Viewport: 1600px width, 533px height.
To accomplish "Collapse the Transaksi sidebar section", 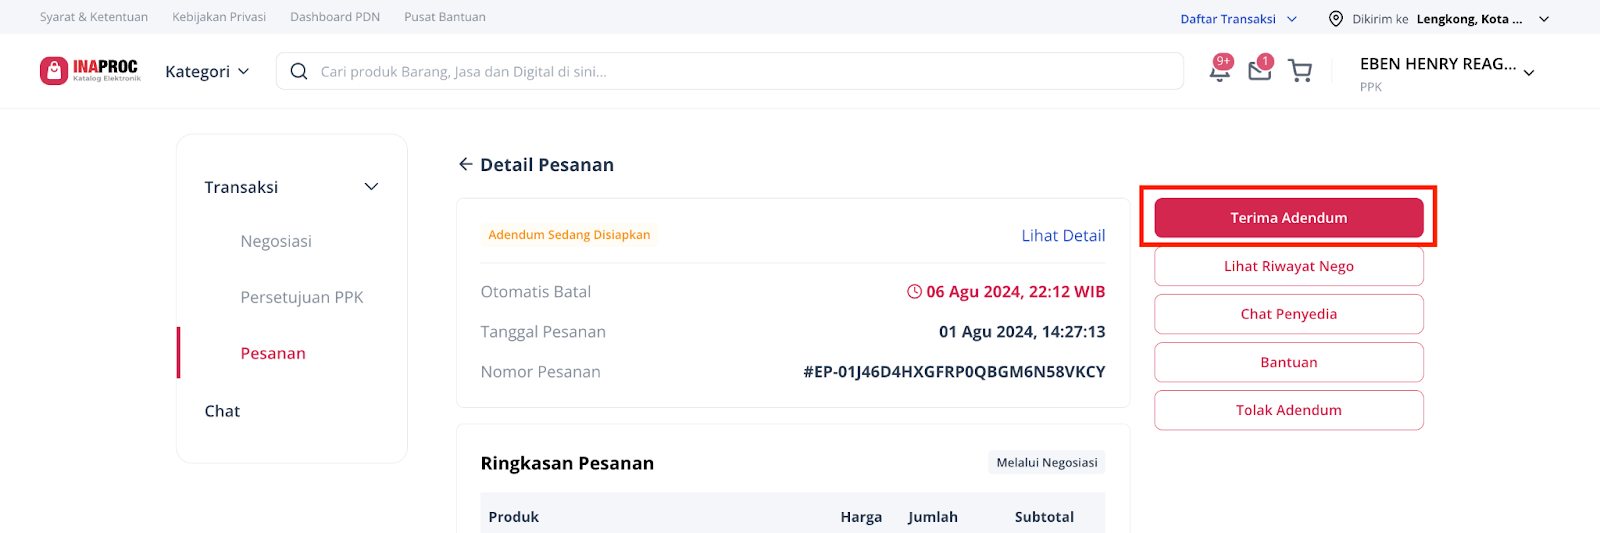I will (x=371, y=187).
